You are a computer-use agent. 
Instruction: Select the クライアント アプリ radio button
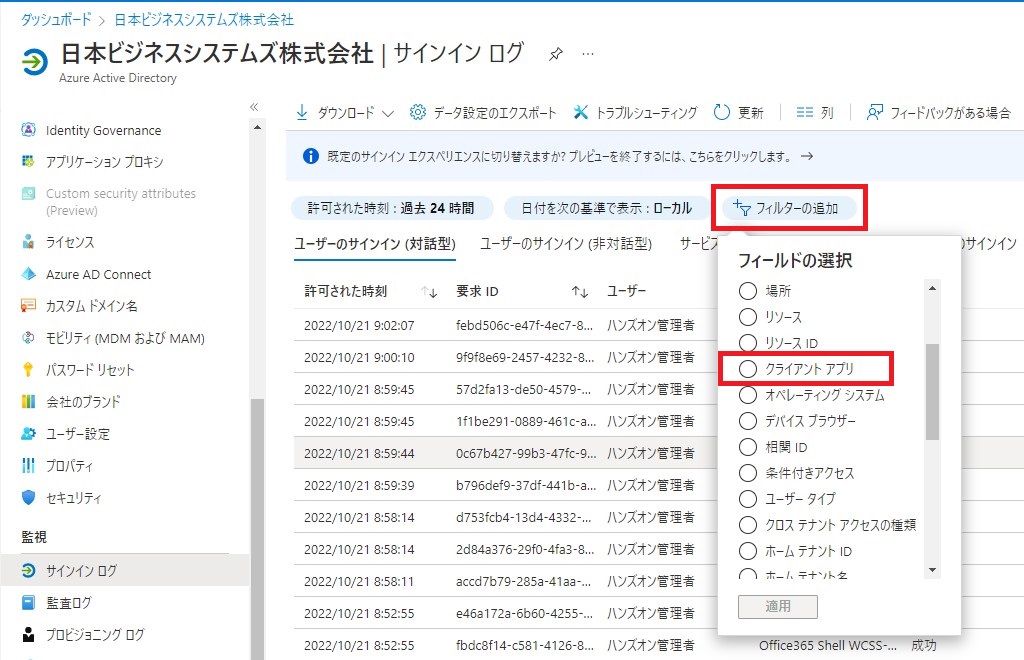coord(748,369)
